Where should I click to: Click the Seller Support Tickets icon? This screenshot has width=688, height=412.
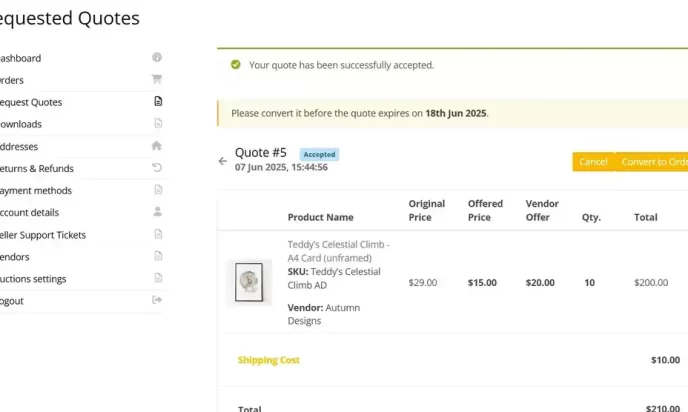click(158, 234)
